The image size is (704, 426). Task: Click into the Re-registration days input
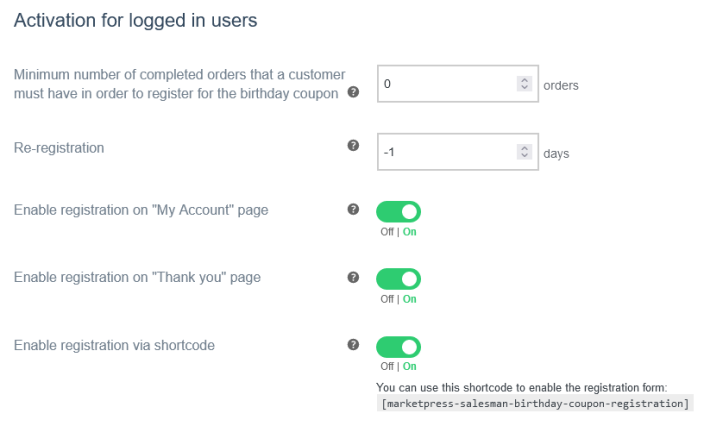coord(445,153)
